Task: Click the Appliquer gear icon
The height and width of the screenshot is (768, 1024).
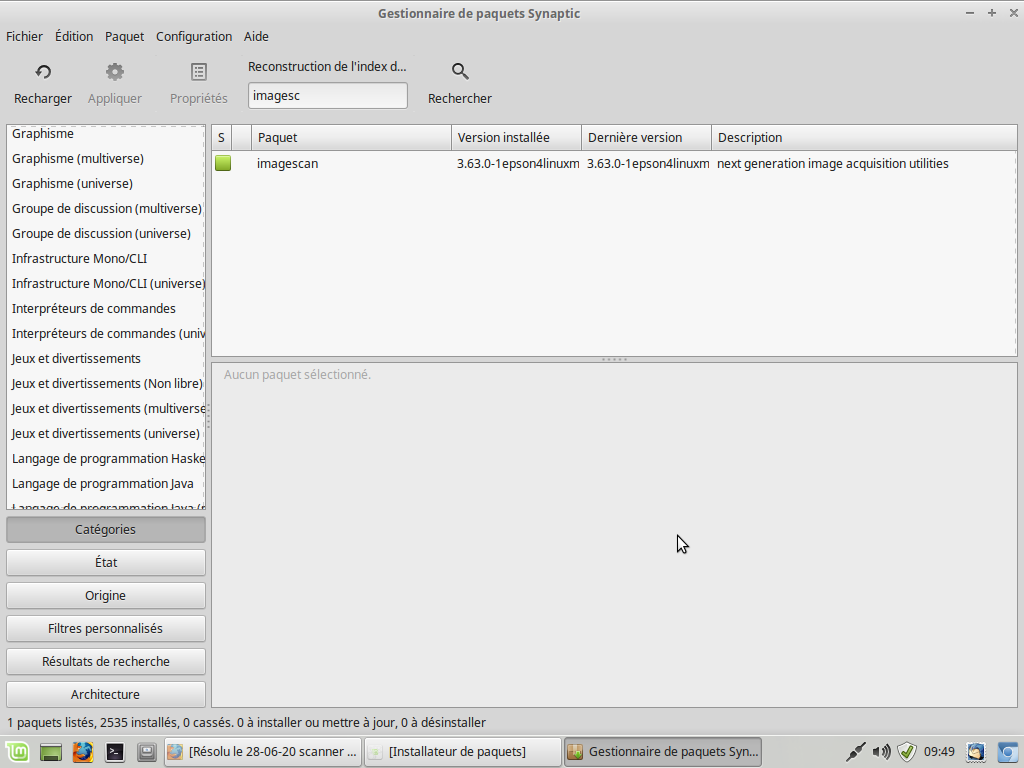Action: click(115, 72)
